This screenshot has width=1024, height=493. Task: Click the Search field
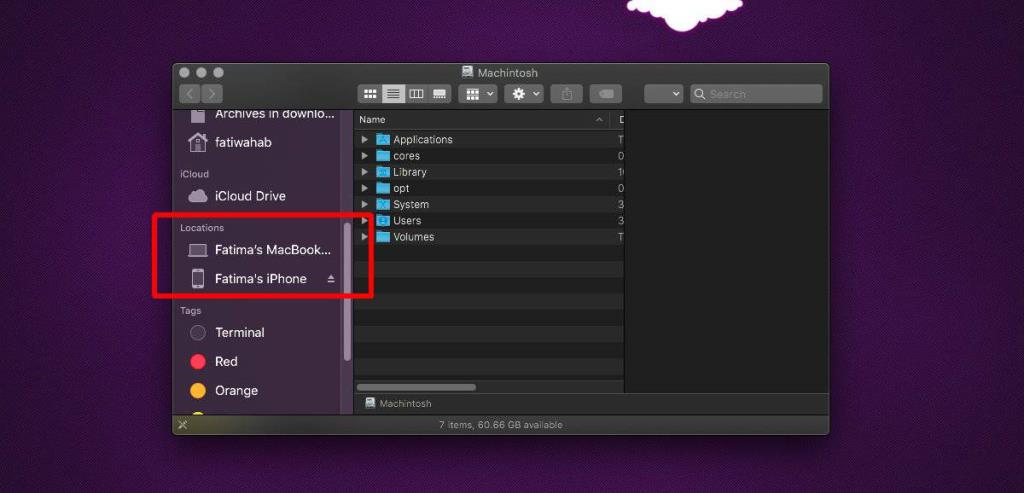756,94
